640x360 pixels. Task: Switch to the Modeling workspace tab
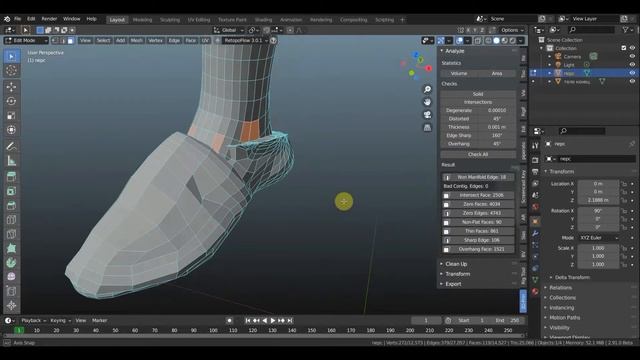[142, 20]
